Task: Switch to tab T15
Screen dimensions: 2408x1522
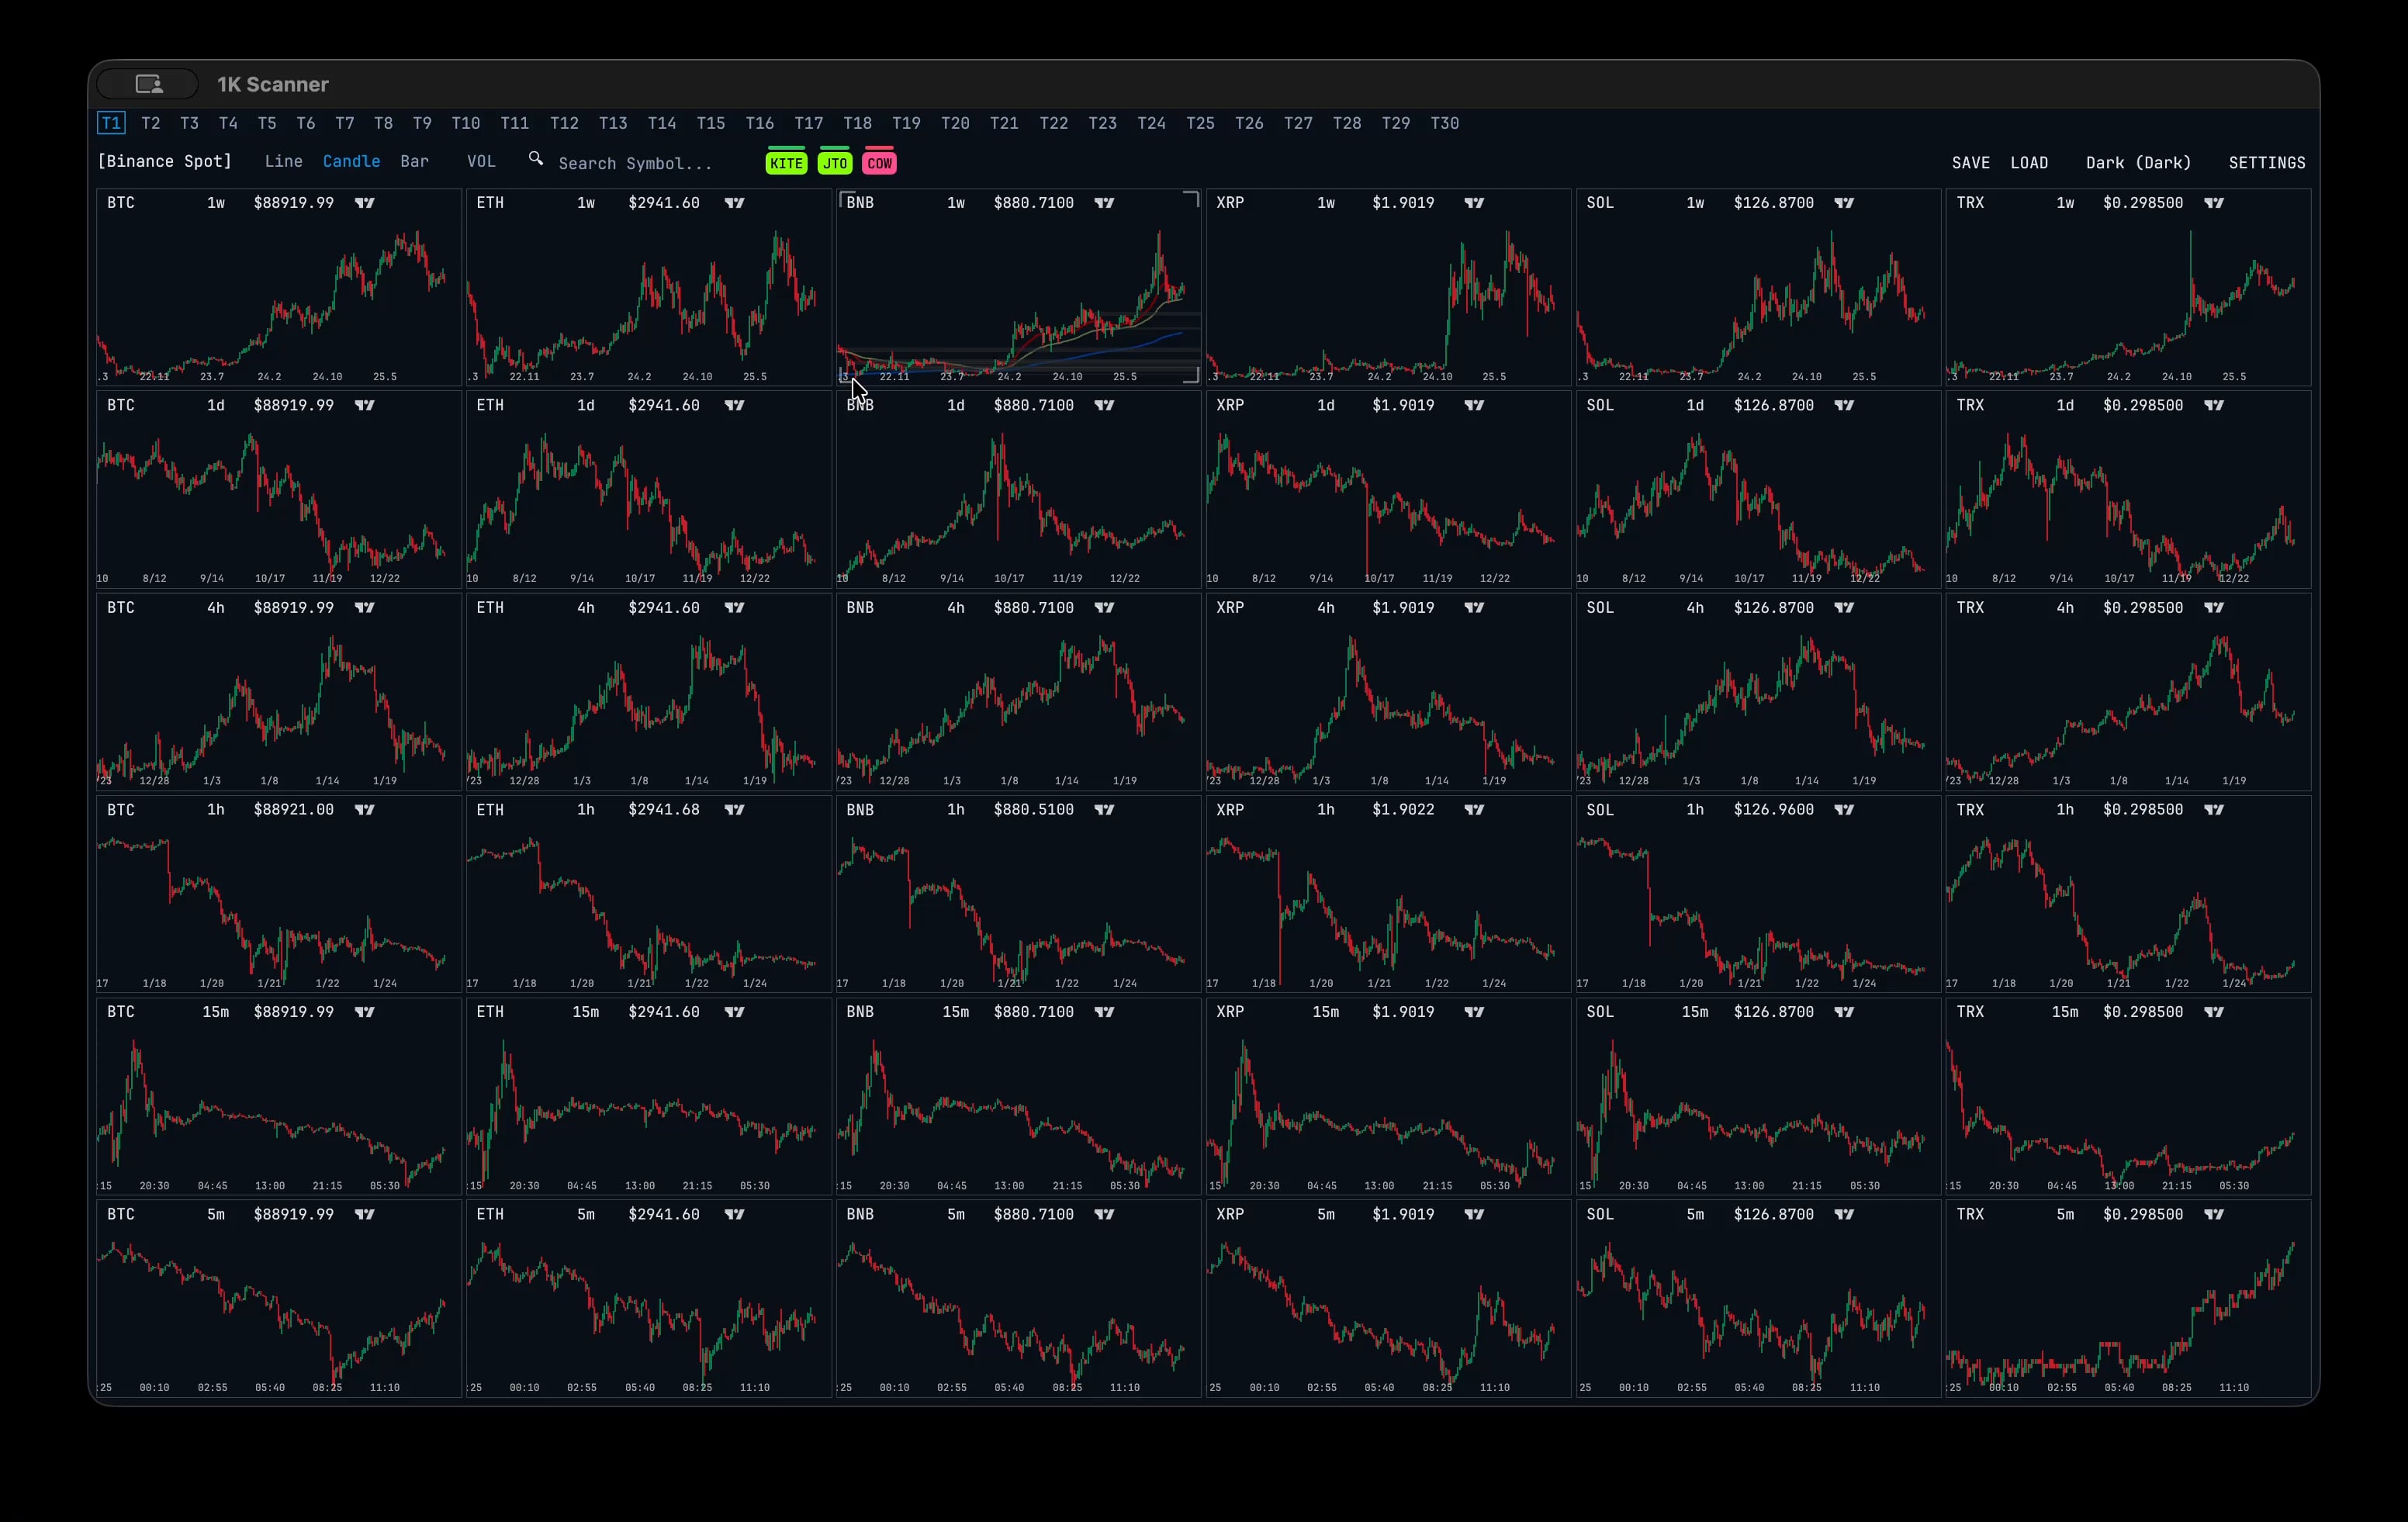Action: (710, 123)
